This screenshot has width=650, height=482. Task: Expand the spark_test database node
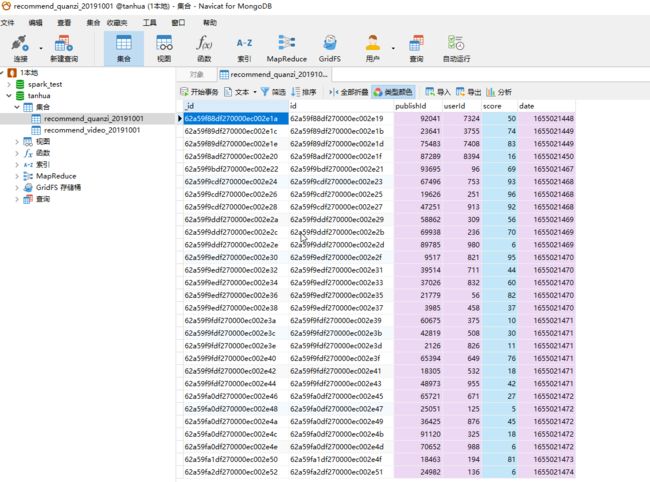(x=9, y=84)
